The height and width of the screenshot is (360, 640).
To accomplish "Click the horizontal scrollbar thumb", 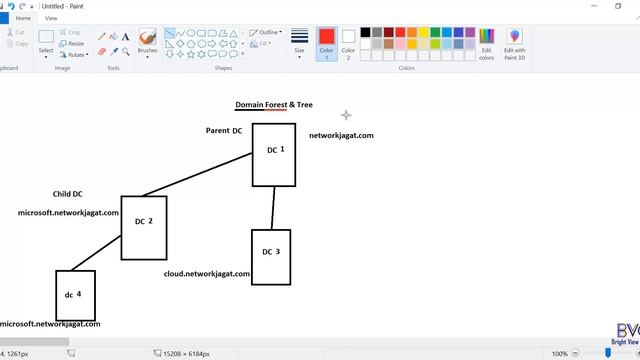I will (x=34, y=341).
